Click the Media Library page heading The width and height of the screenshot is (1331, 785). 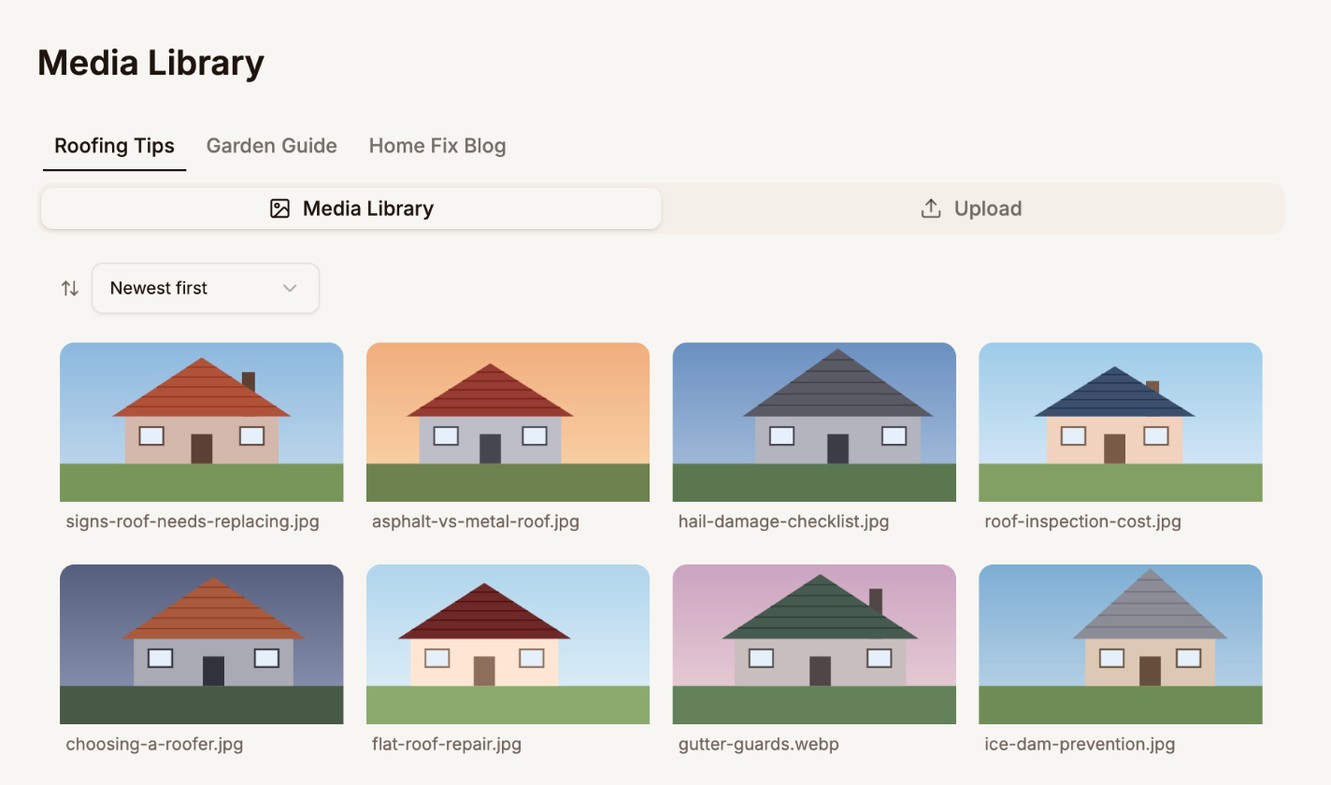point(151,63)
